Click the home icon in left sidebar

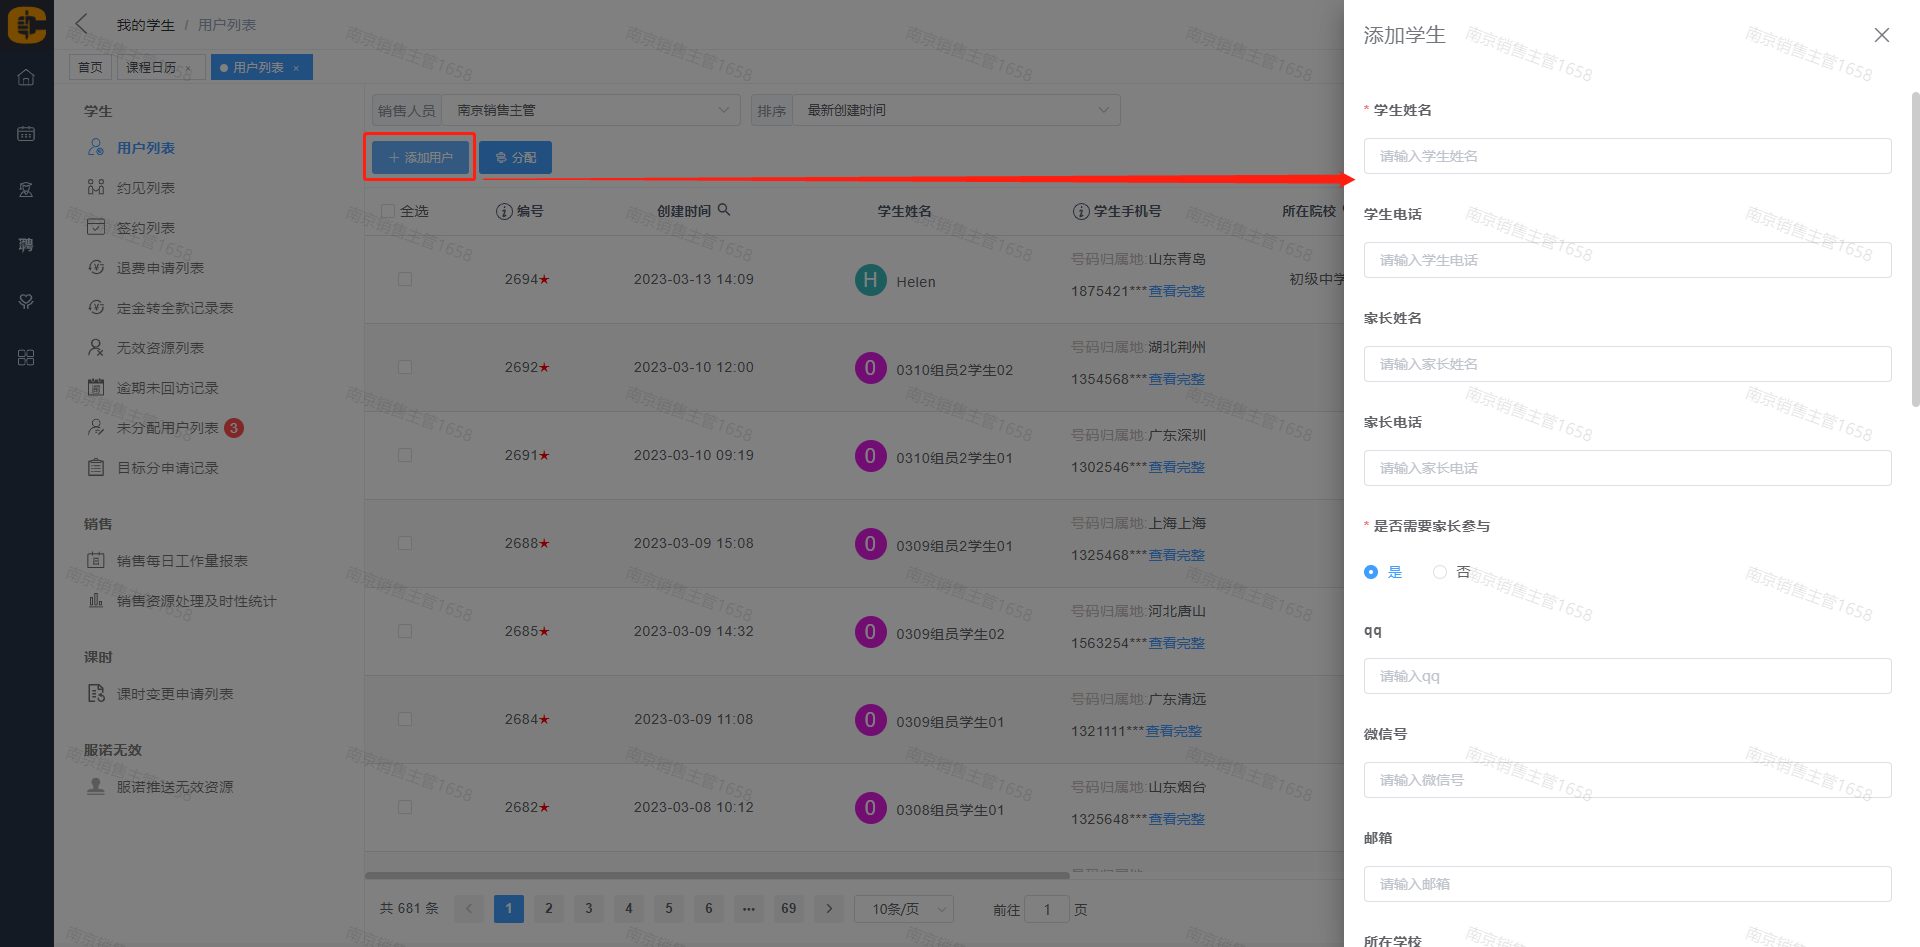(26, 78)
